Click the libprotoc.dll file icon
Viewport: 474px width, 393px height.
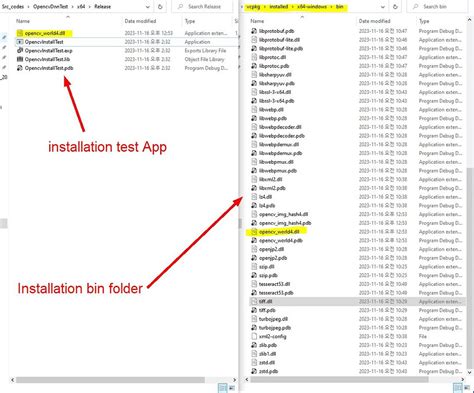tap(254, 57)
